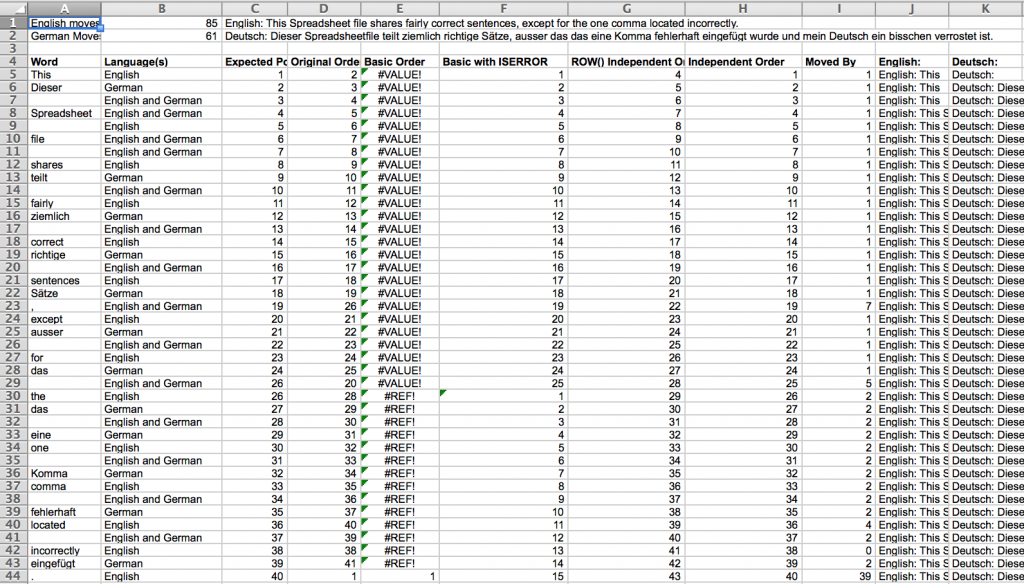1024x584 pixels.
Task: Click the Word heading cell
Action: pyautogui.click(x=65, y=62)
